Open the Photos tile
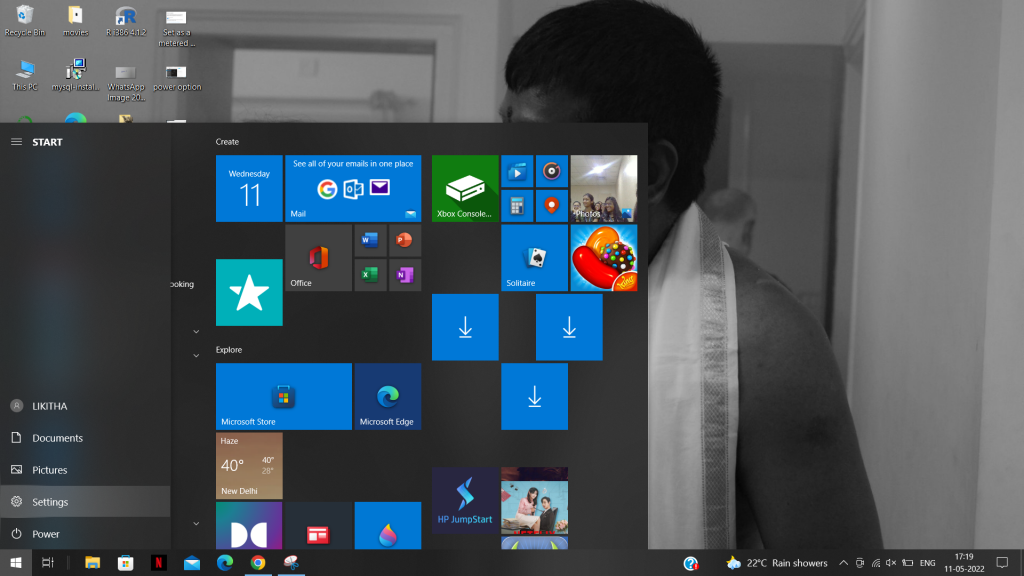The height and width of the screenshot is (576, 1024). point(603,189)
